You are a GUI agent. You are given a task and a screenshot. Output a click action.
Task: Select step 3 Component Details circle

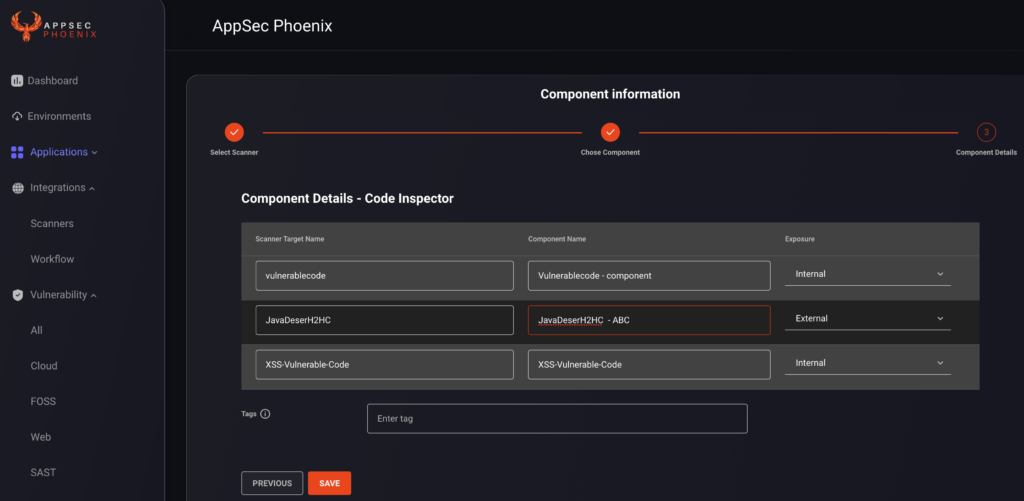(986, 133)
